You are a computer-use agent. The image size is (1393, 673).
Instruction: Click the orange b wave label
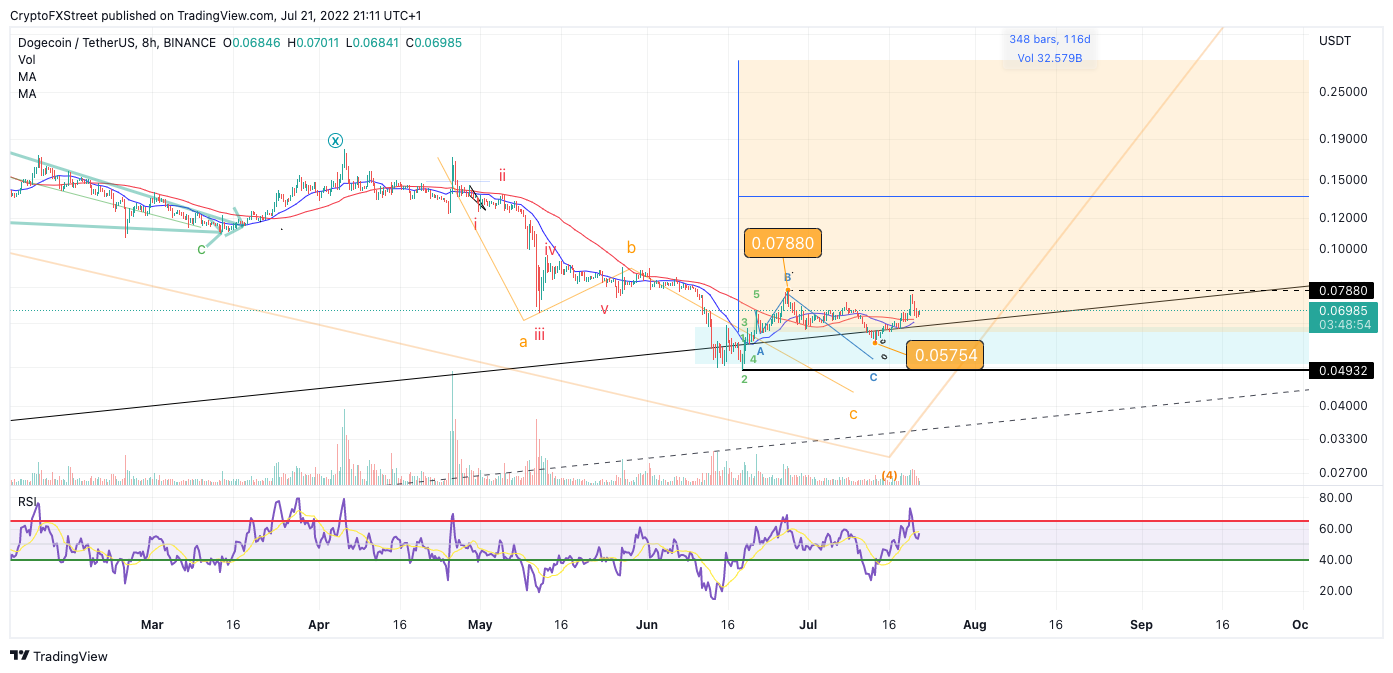pyautogui.click(x=631, y=247)
